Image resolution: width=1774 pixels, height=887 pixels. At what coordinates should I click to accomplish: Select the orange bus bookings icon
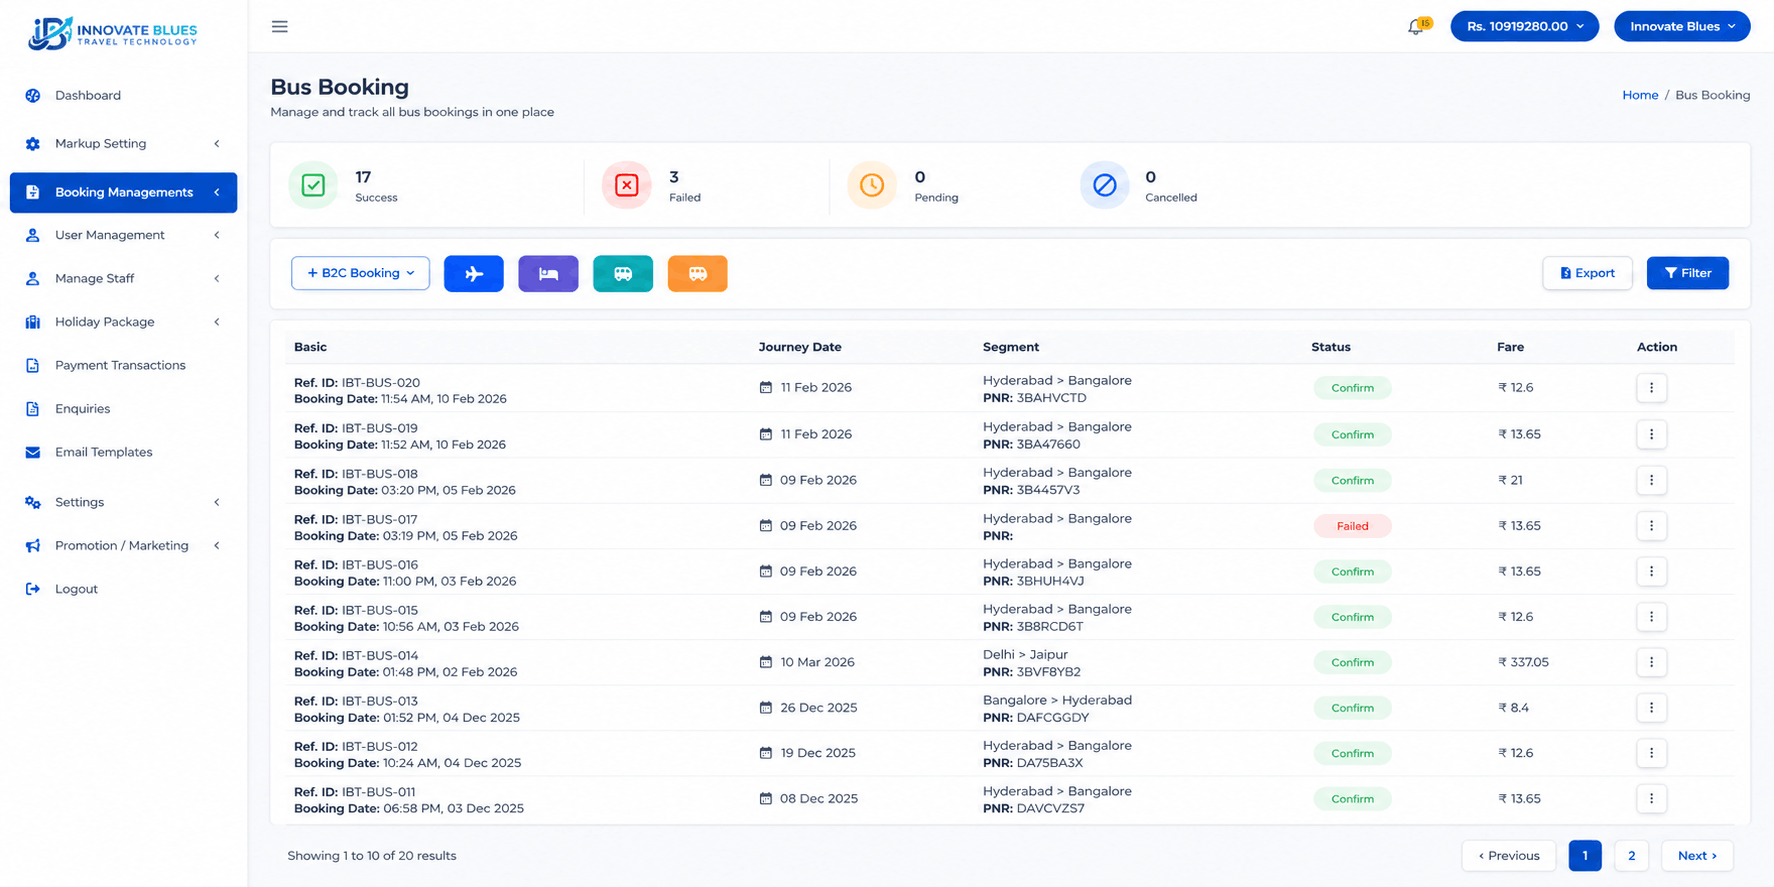(697, 273)
